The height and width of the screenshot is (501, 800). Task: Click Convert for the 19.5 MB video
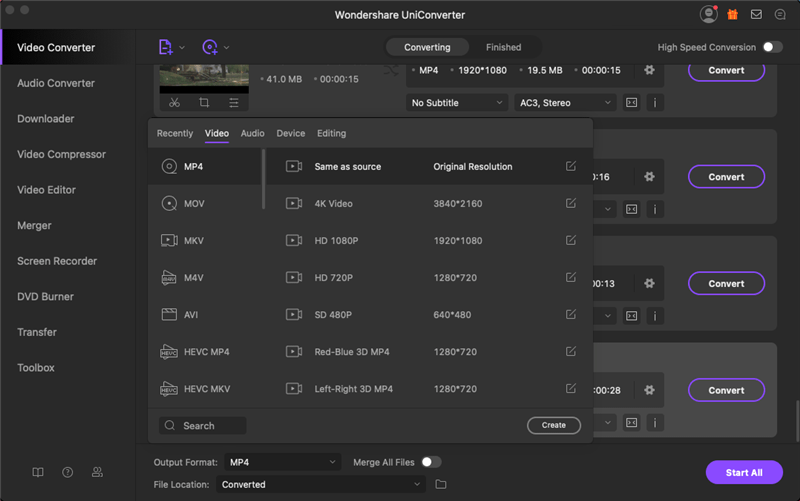coord(726,71)
